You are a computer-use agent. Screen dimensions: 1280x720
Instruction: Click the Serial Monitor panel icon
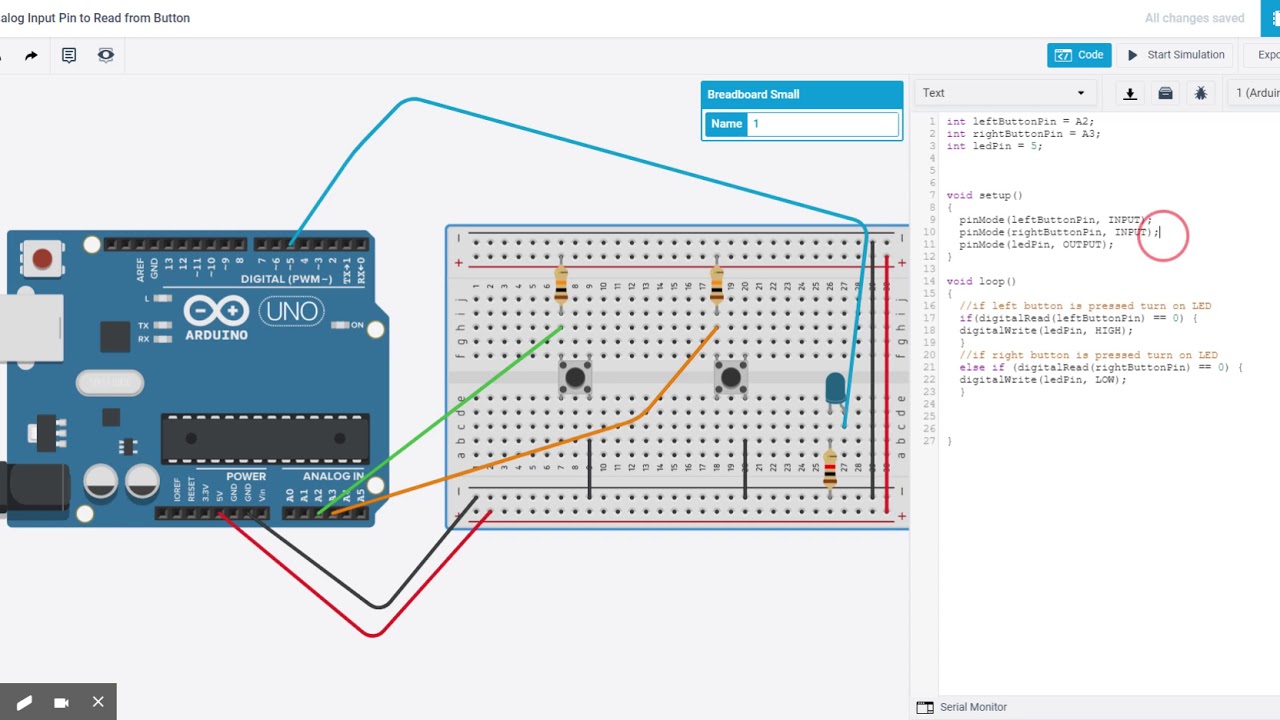(925, 707)
